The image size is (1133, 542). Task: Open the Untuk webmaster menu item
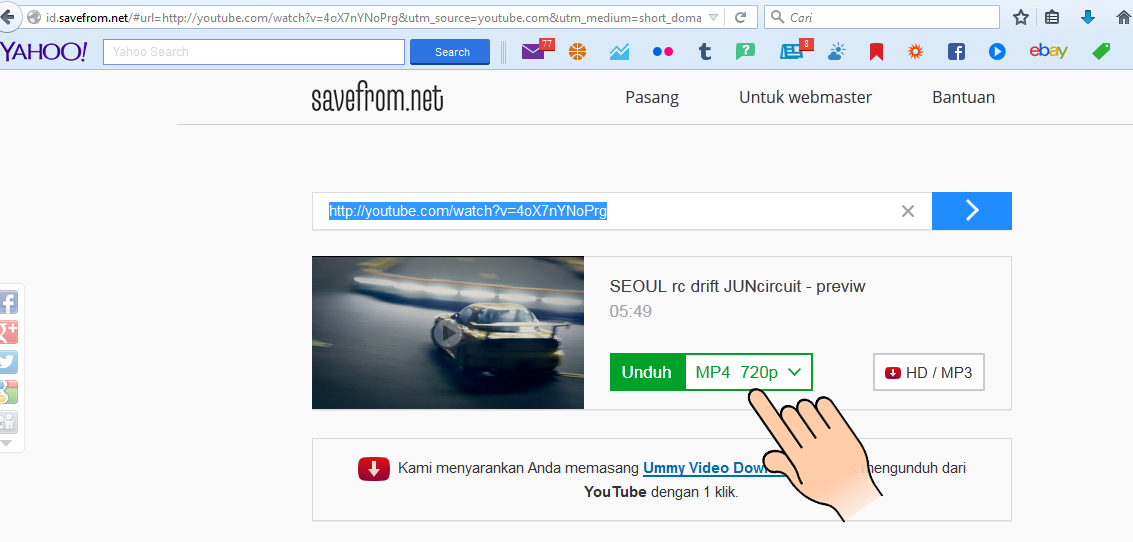tap(805, 98)
